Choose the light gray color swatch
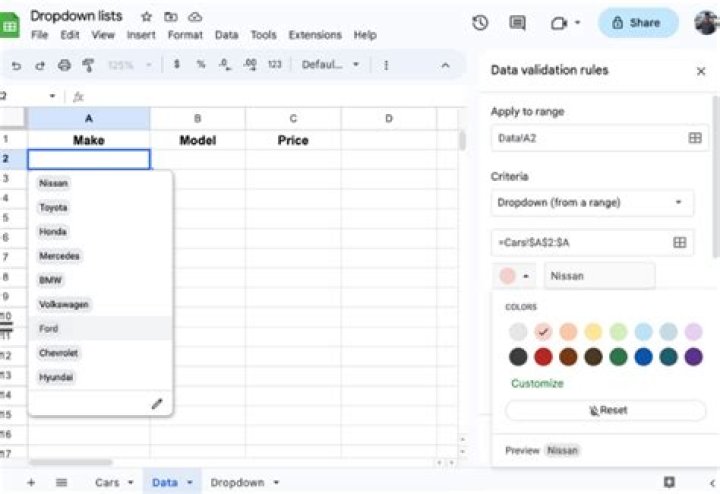Screen dimensions: 720x494 click(x=518, y=331)
